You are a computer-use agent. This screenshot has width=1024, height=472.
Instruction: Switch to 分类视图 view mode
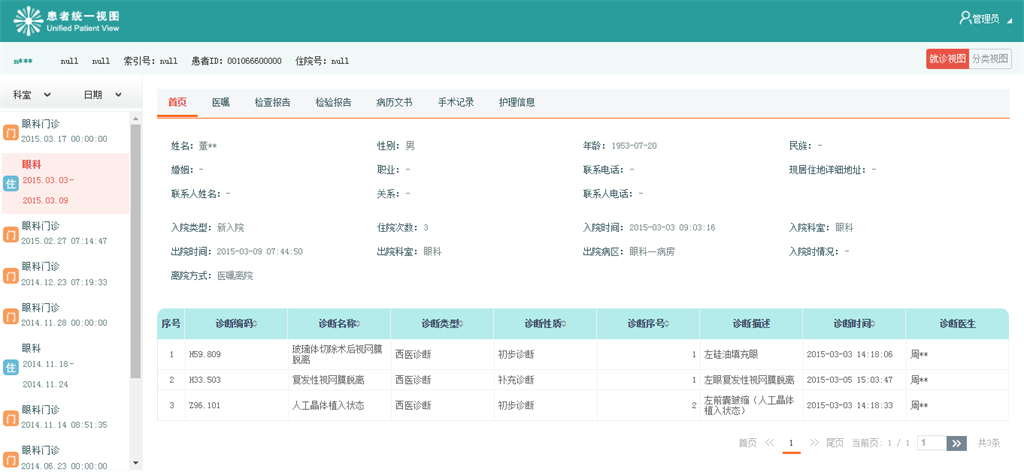tap(990, 59)
